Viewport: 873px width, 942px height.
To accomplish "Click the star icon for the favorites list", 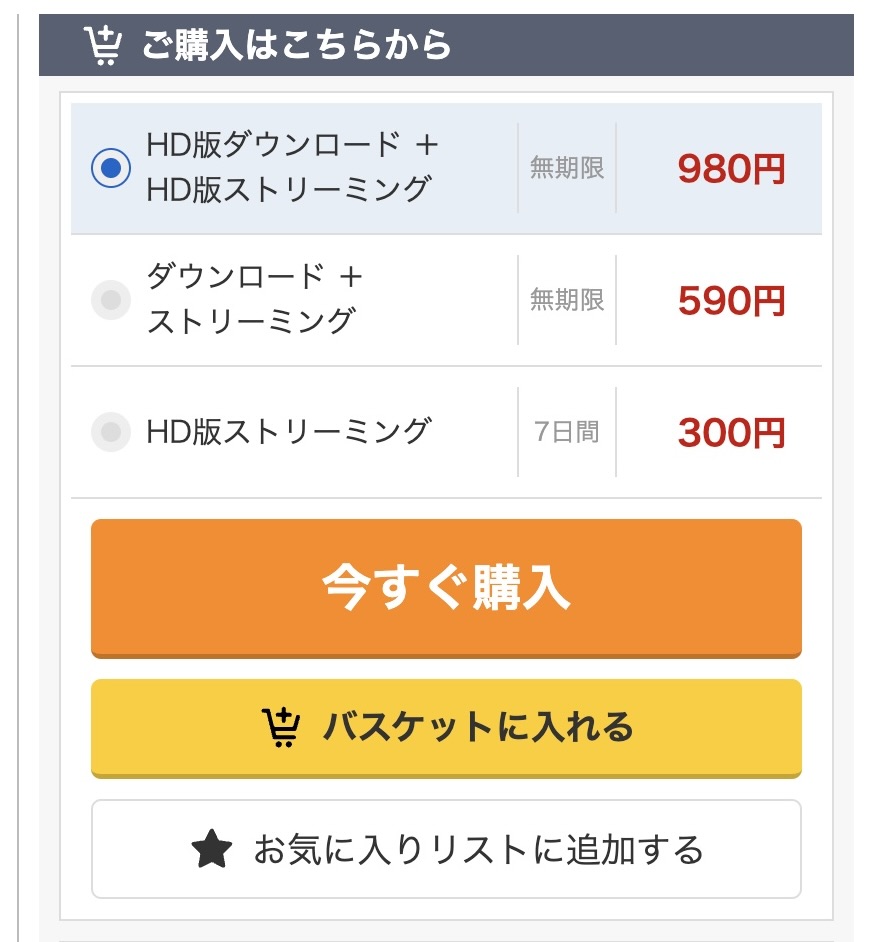I will (x=211, y=849).
